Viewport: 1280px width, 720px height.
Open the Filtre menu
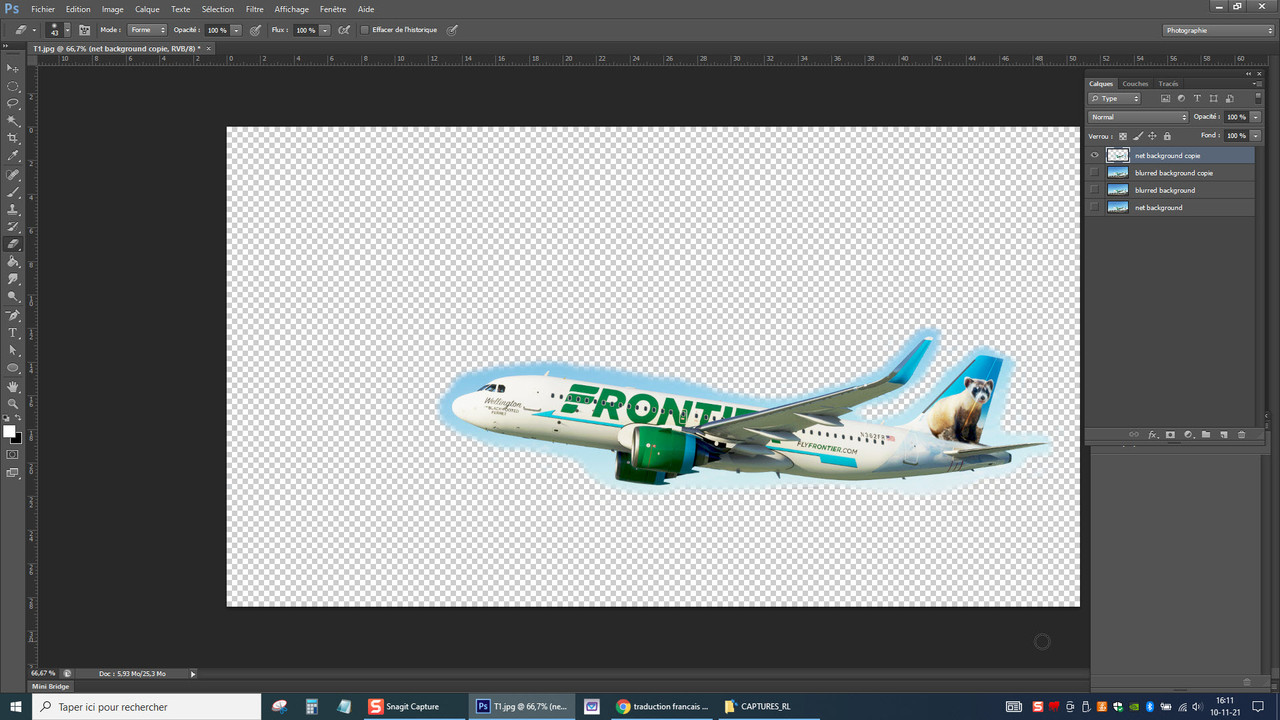click(254, 9)
